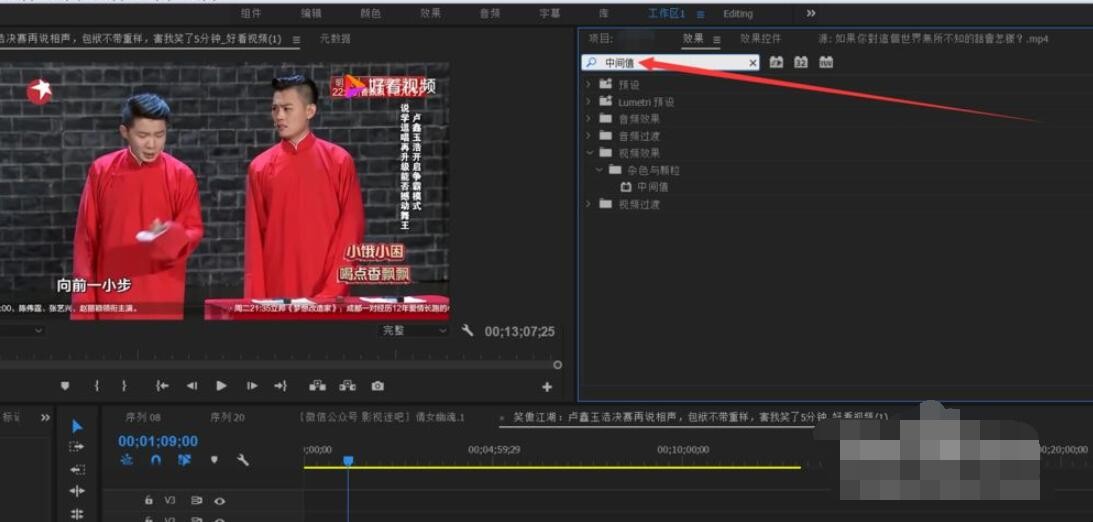The image size is (1093, 522).
Task: Expand the Lumetri 预设 folder
Action: click(x=588, y=102)
